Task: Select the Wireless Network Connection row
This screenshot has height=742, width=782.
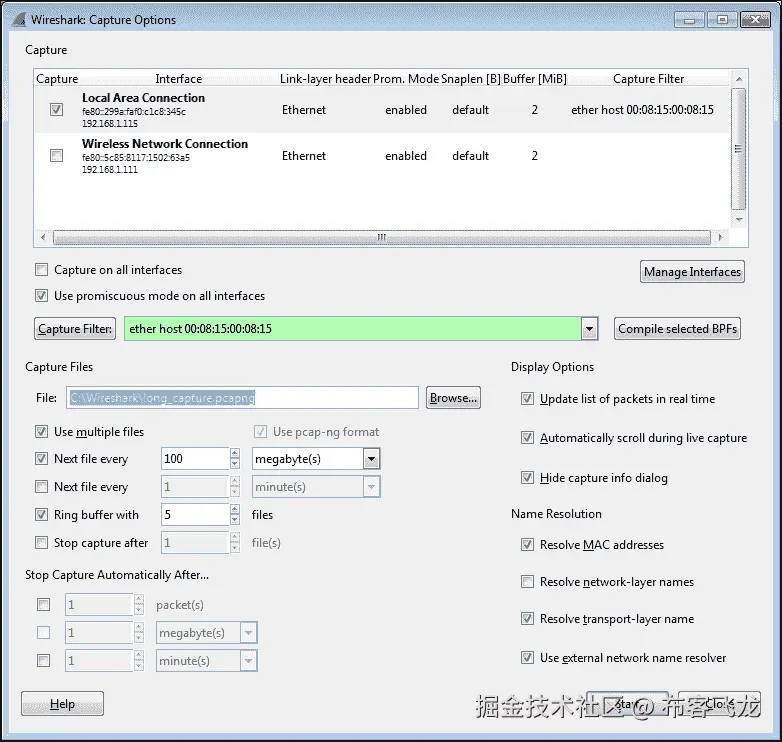Action: [382, 156]
